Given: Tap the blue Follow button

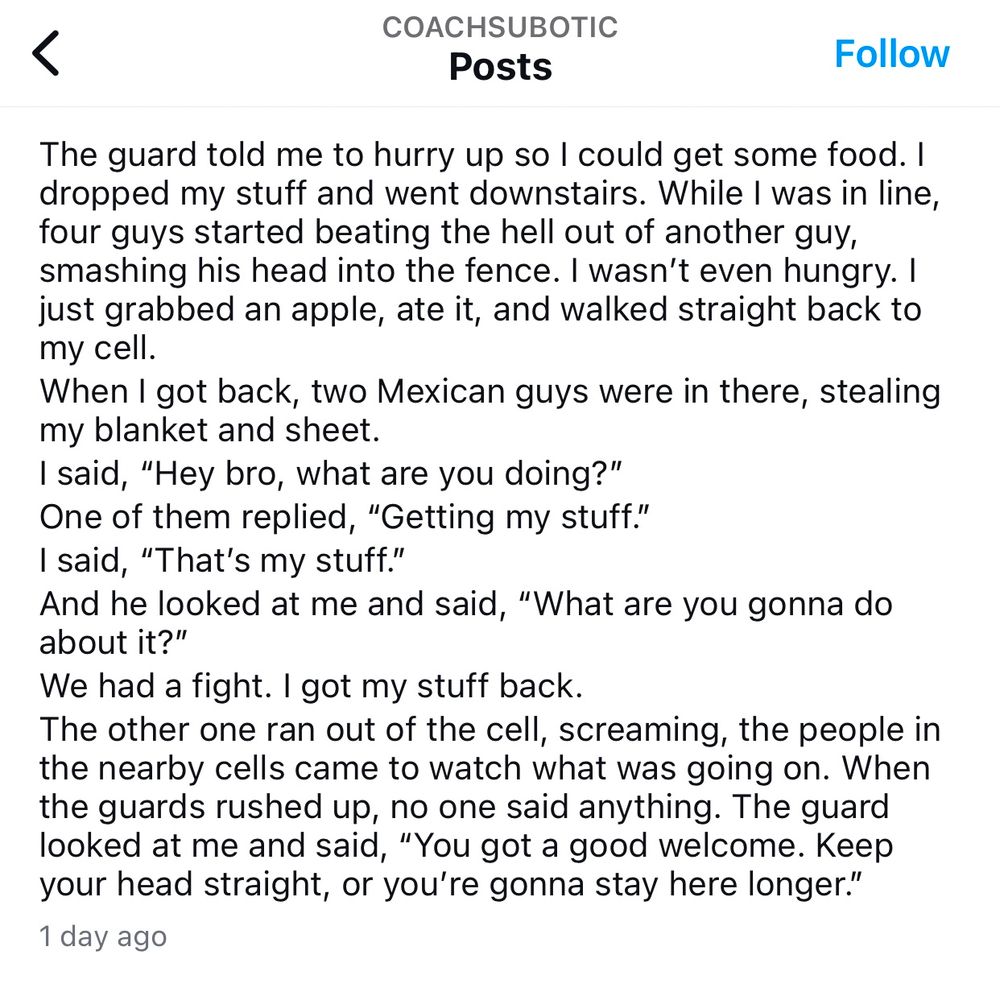Looking at the screenshot, I should tap(892, 54).
